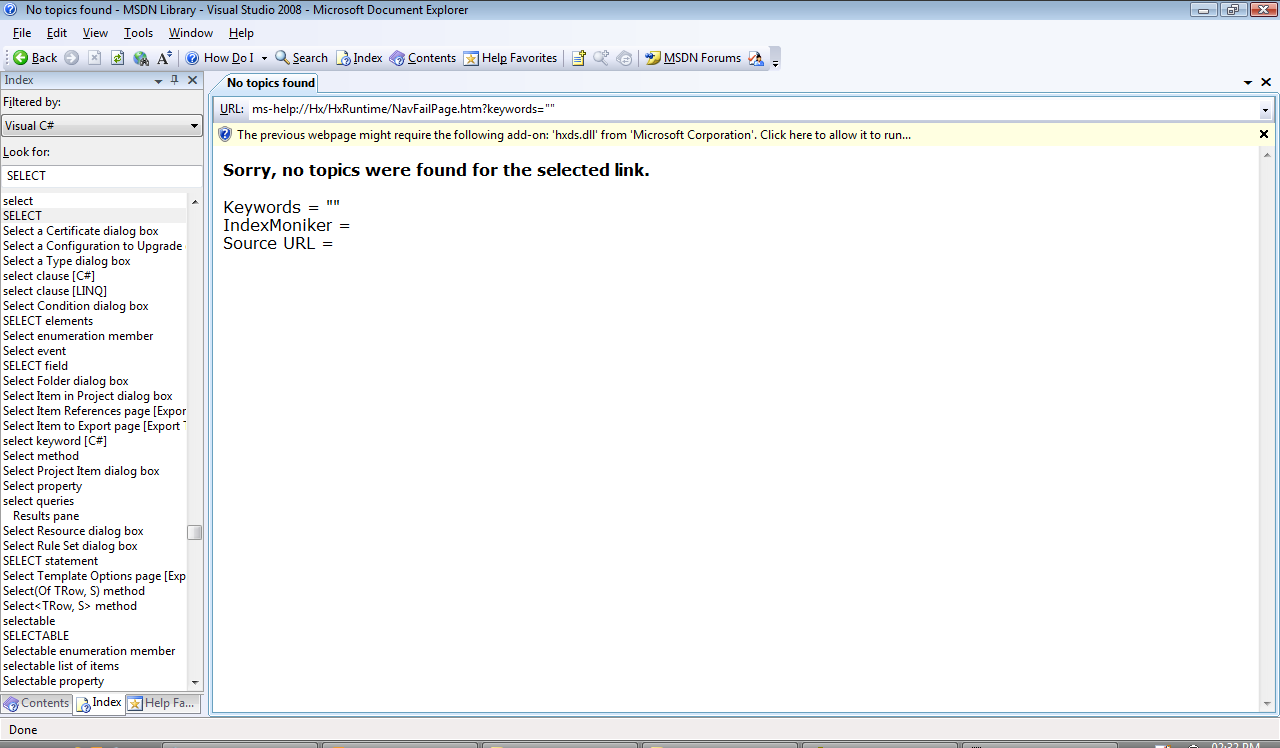This screenshot has width=1280, height=748.
Task: Expand the How Do I dropdown arrow
Action: pyautogui.click(x=264, y=58)
